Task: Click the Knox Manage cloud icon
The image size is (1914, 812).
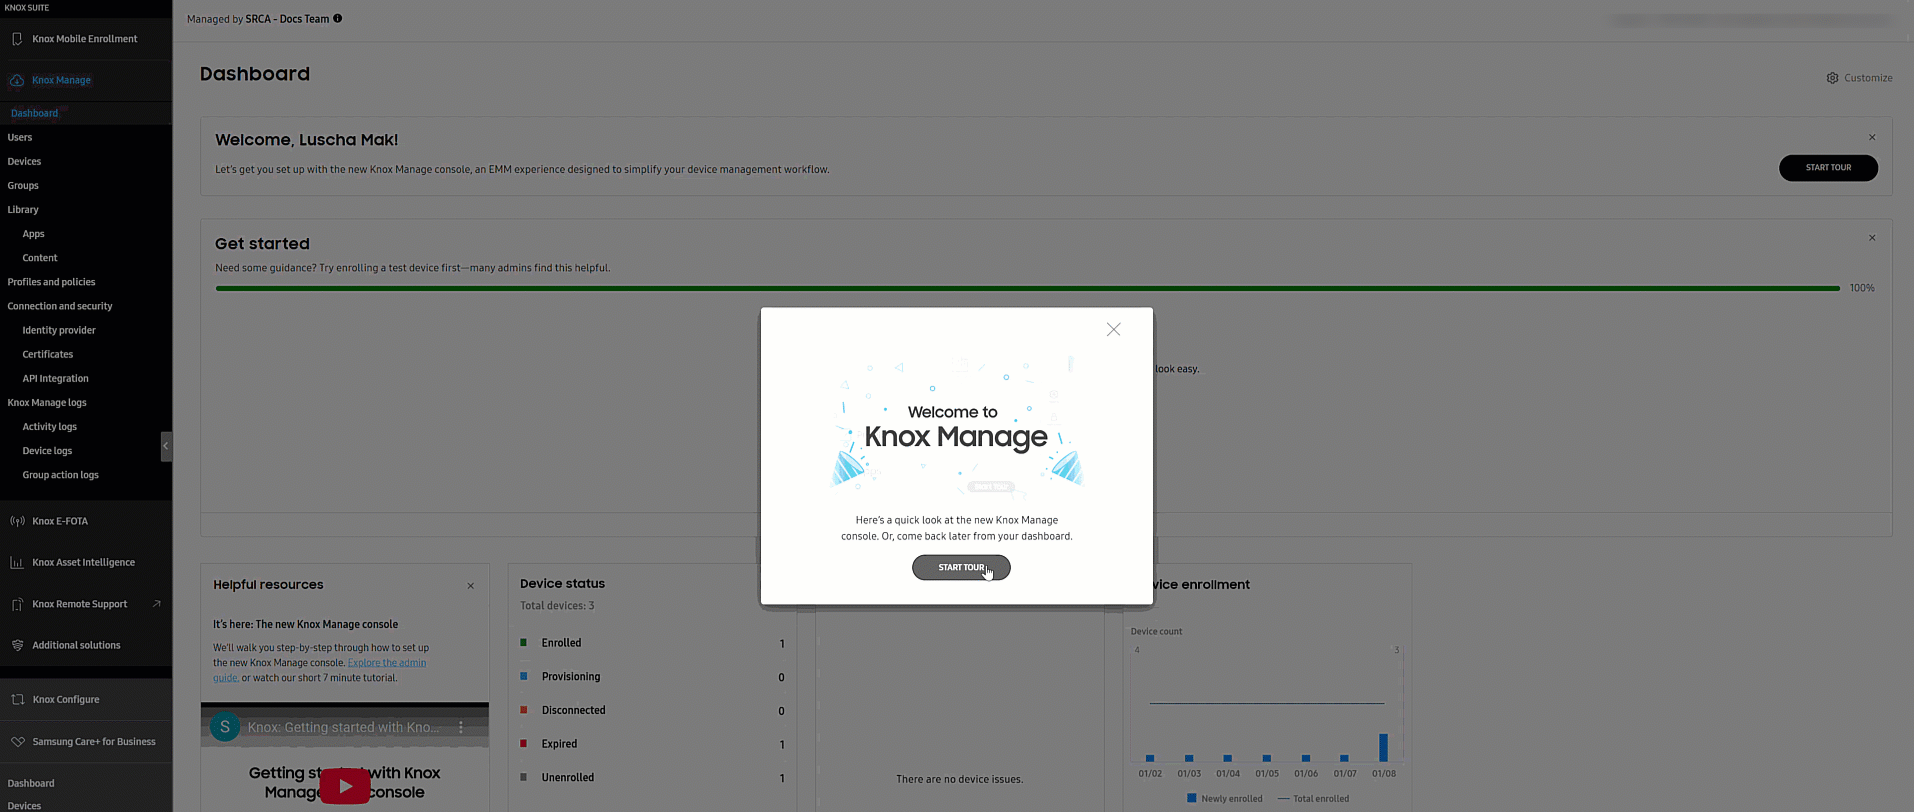Action: coord(17,80)
